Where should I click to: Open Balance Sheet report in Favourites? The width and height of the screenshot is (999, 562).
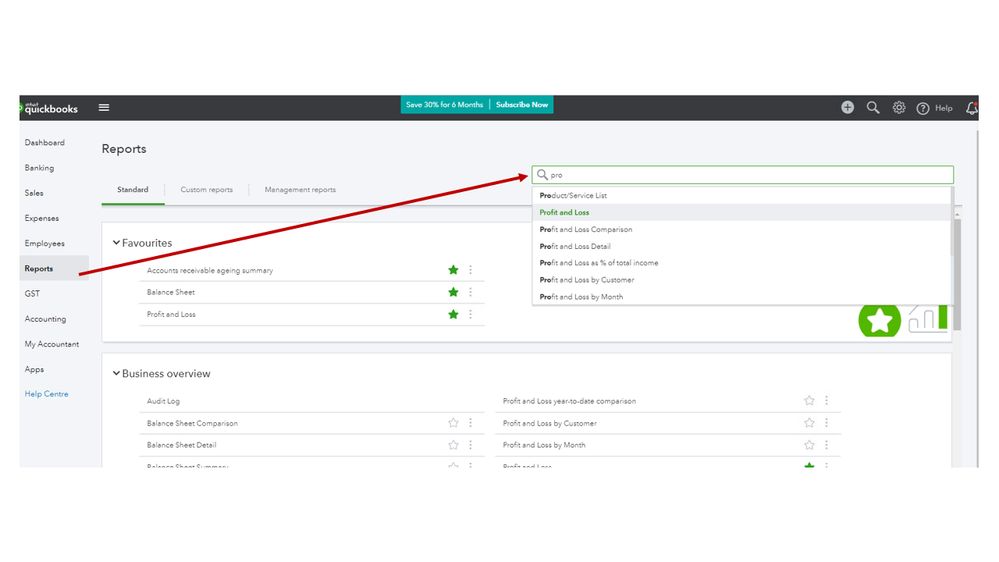[171, 292]
